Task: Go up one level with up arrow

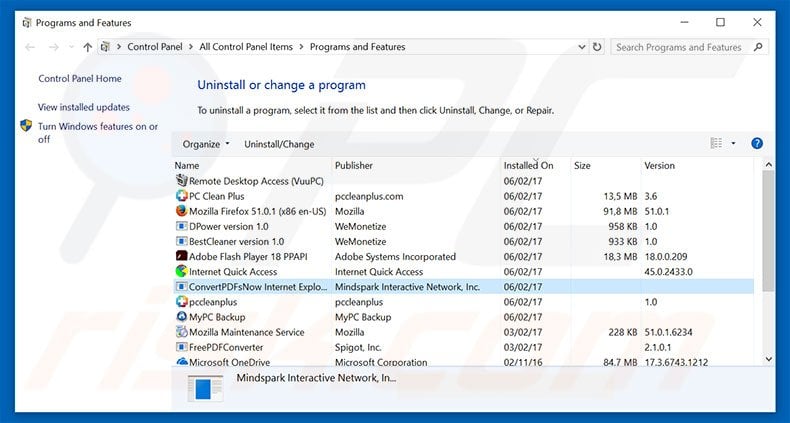Action: pos(88,47)
